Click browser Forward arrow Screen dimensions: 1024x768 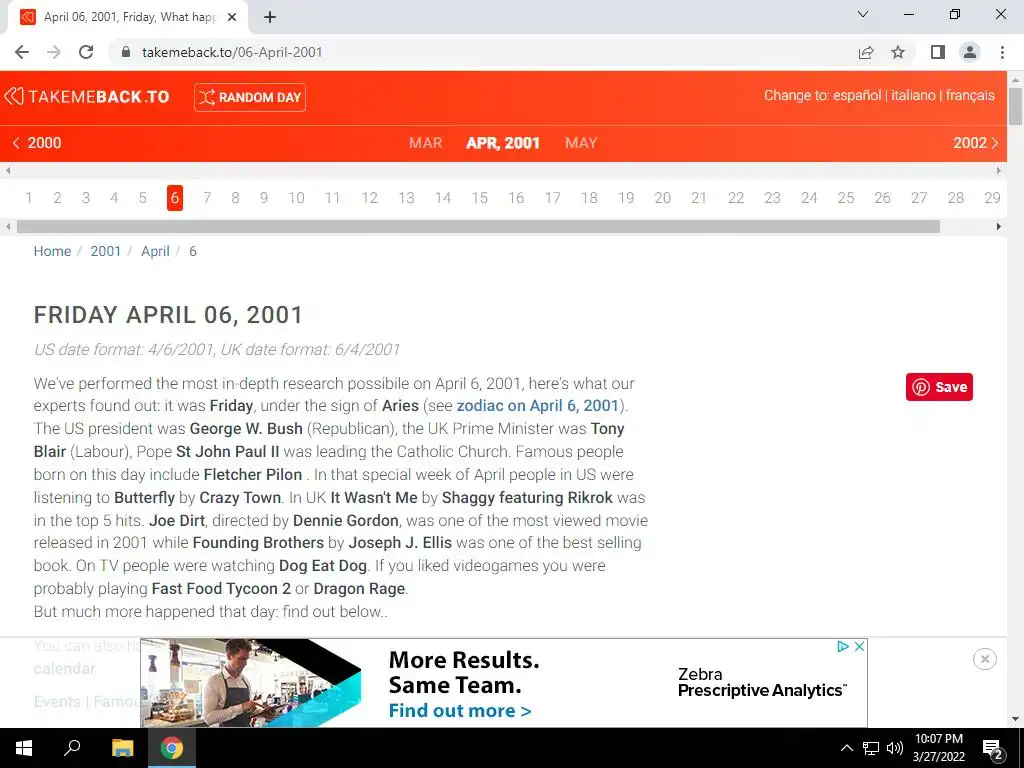click(54, 52)
